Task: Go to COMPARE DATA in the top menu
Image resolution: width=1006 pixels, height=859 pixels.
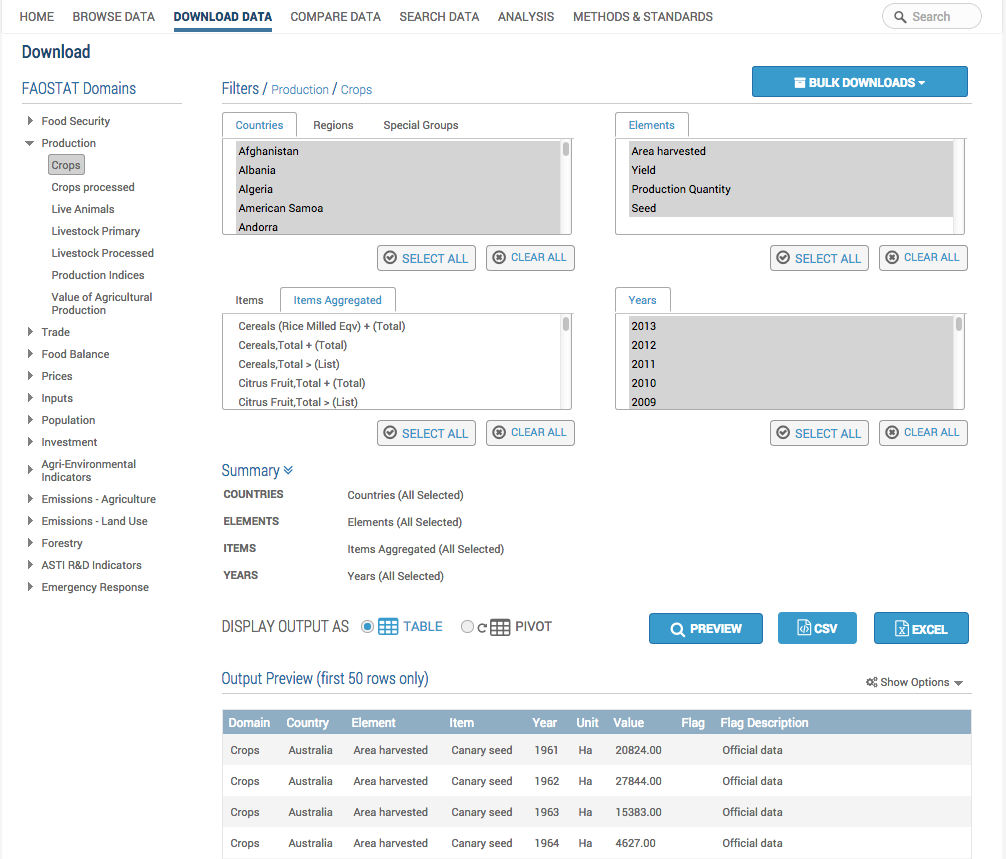Action: pos(335,17)
